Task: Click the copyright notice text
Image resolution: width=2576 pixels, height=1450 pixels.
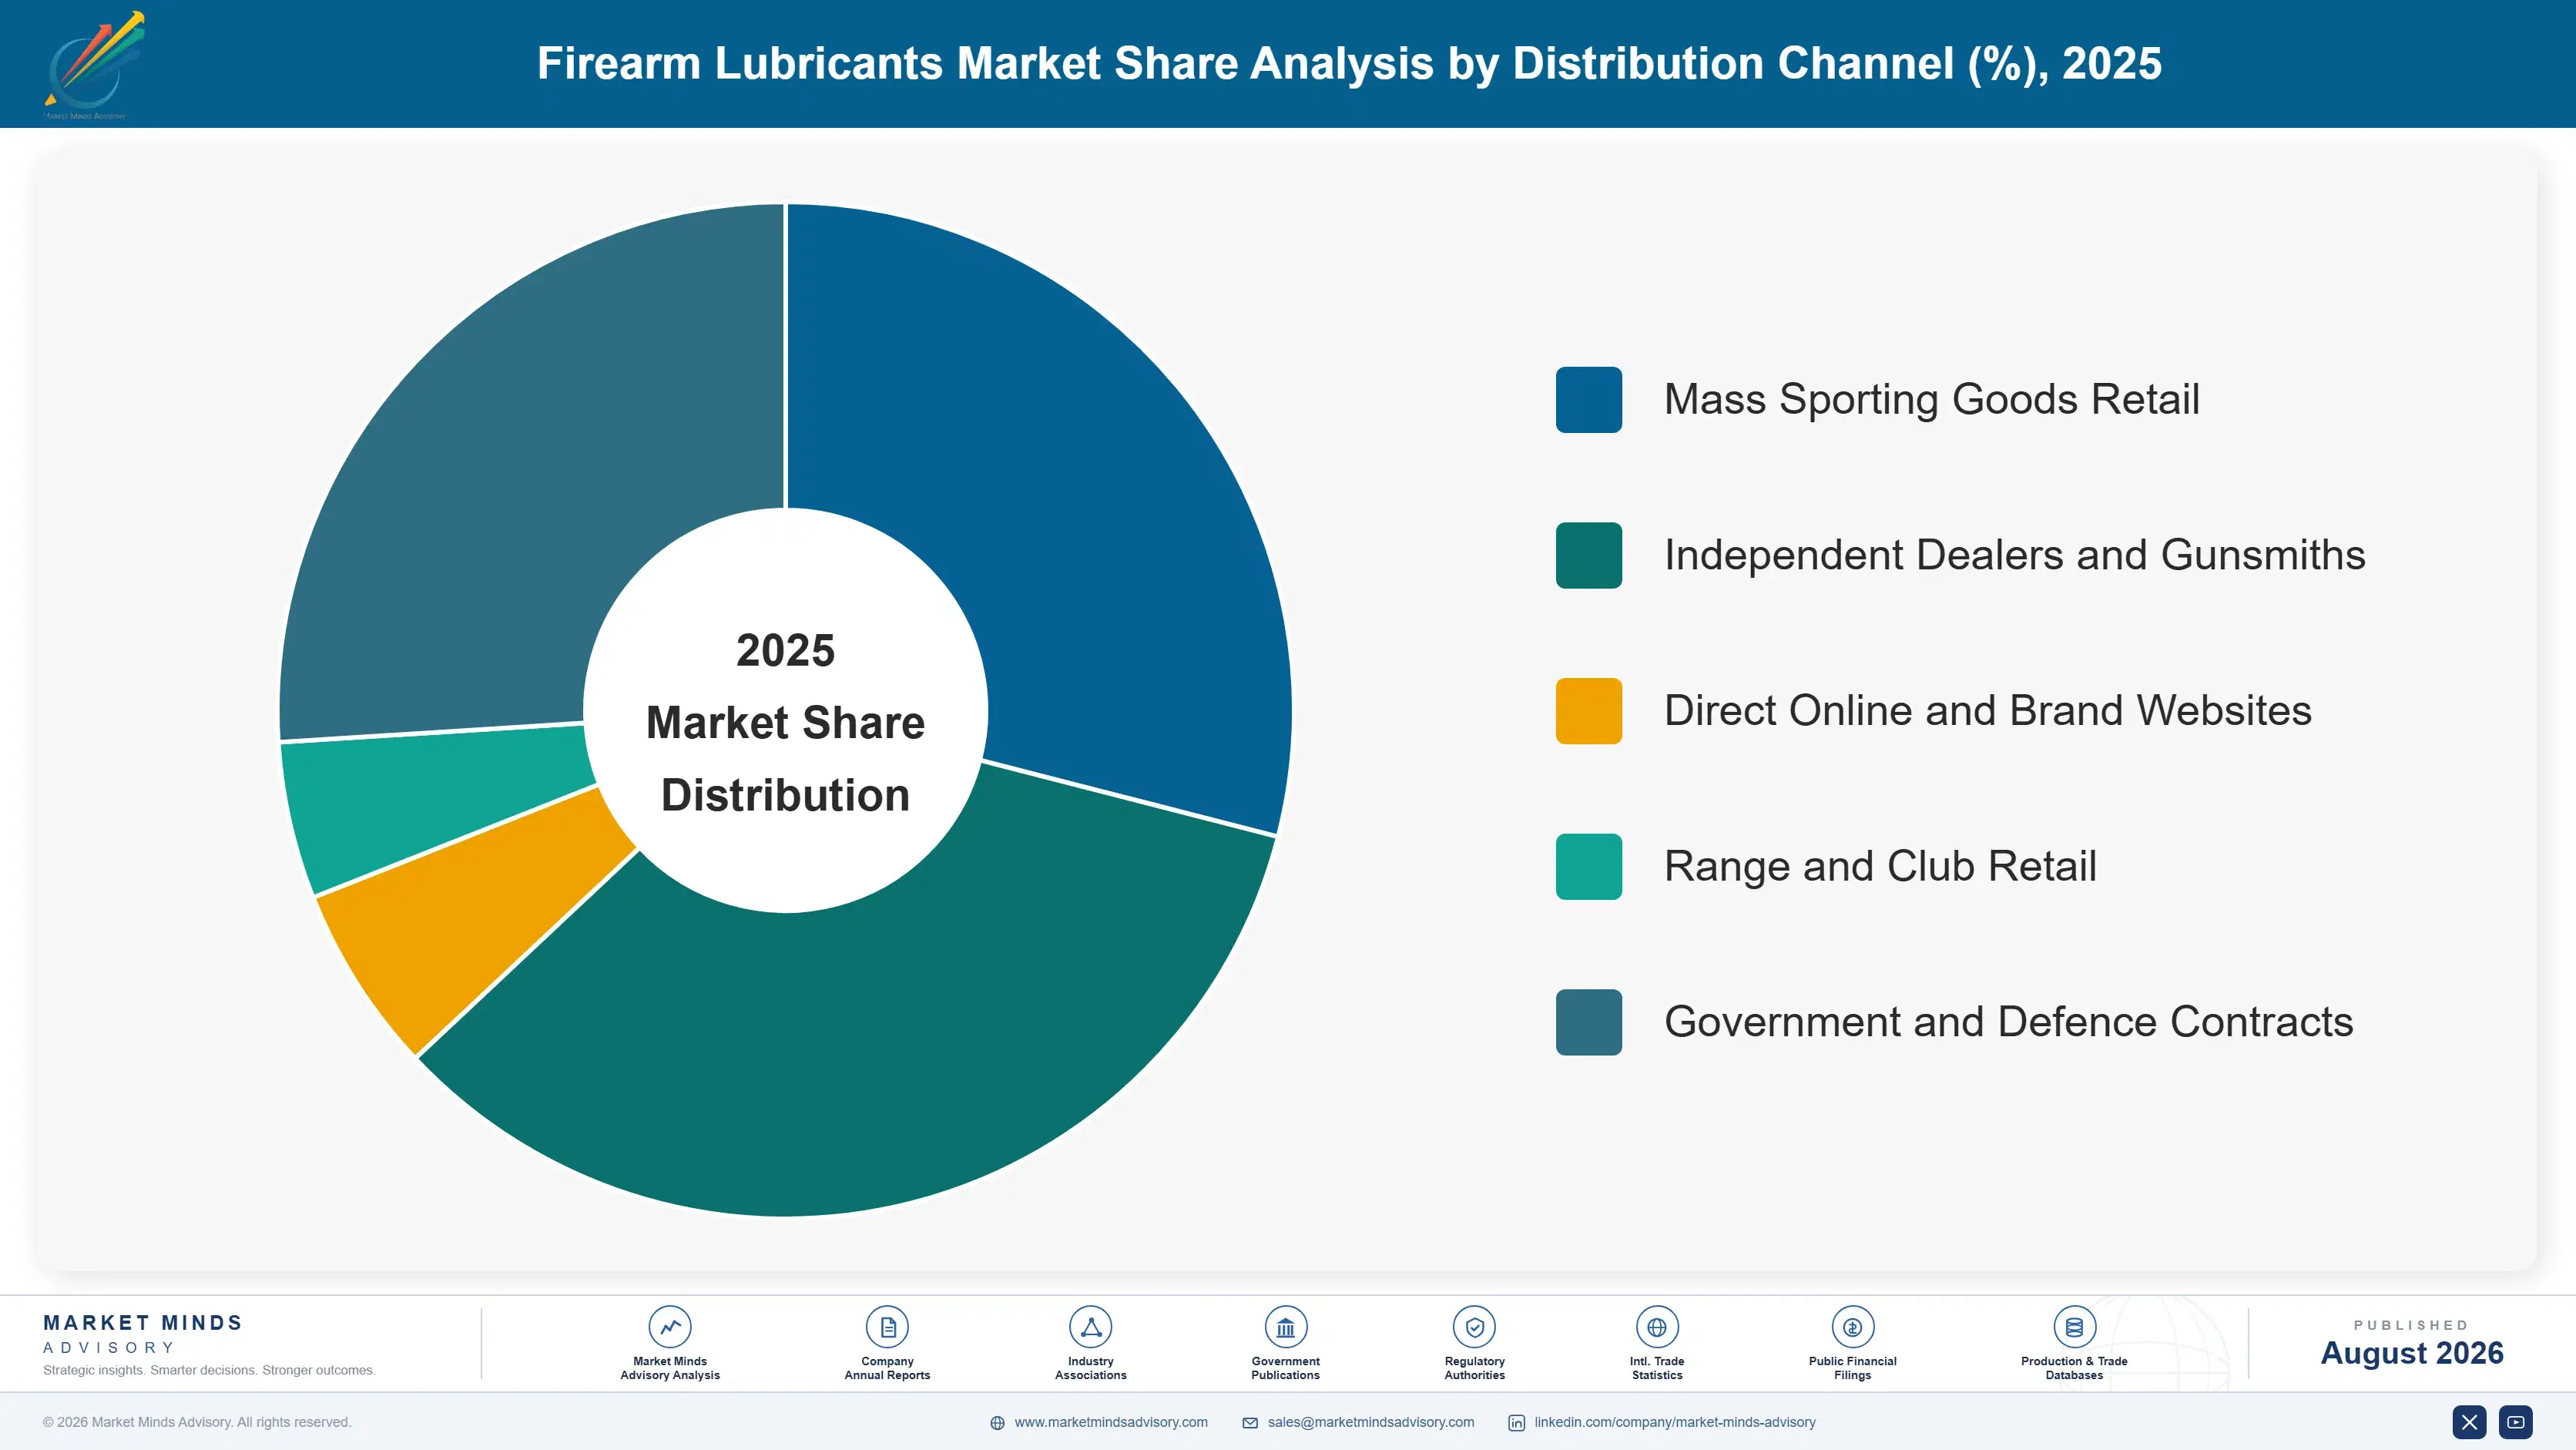Action: 197,1422
